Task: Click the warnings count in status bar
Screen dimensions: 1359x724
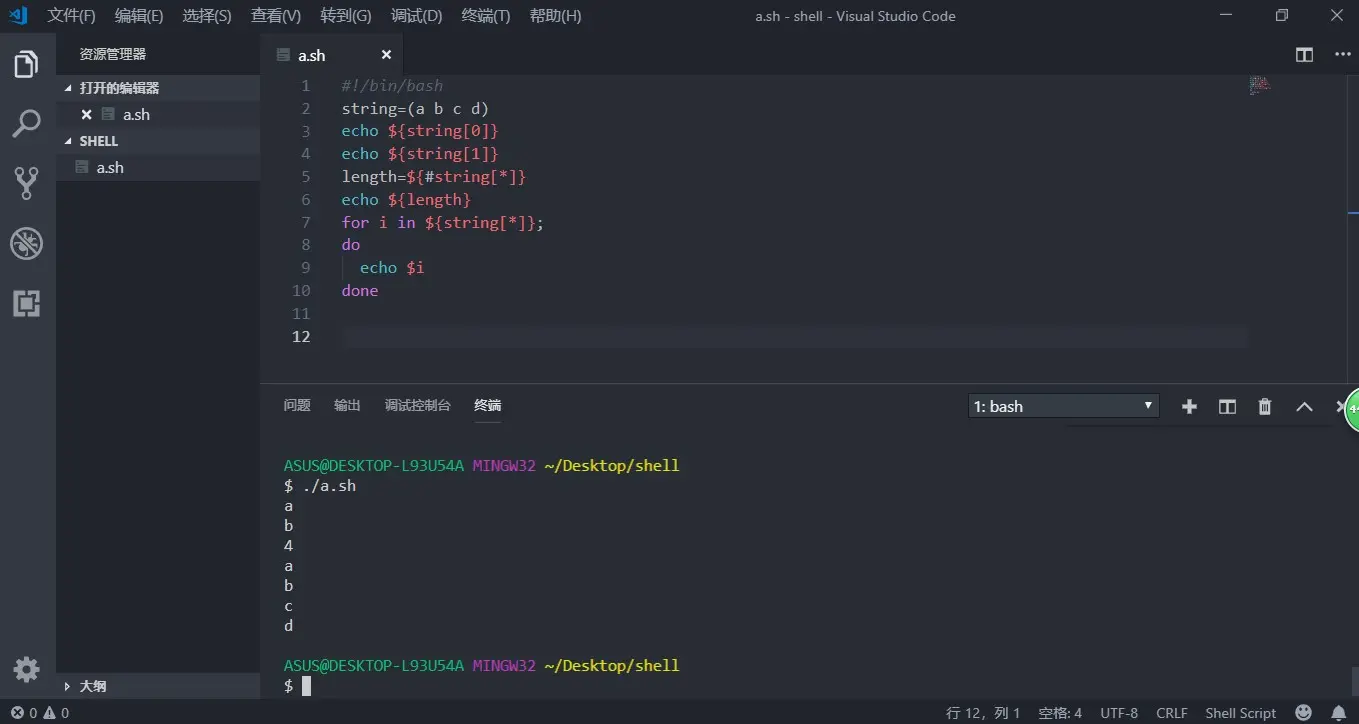Action: pyautogui.click(x=56, y=713)
